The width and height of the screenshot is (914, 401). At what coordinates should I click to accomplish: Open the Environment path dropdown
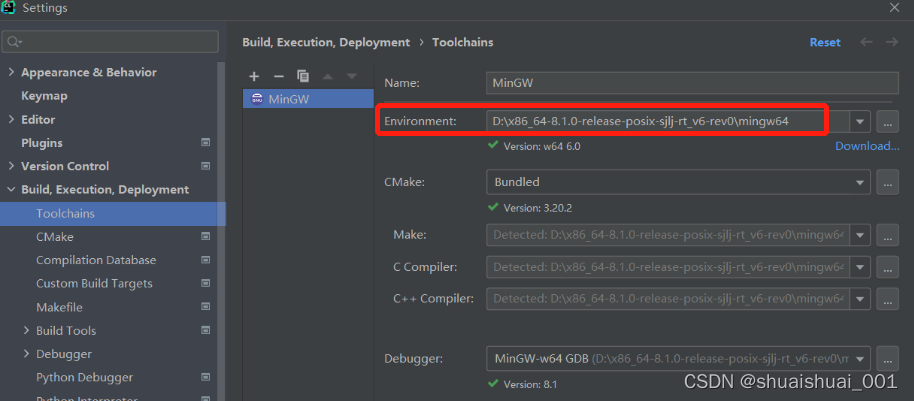tap(860, 122)
